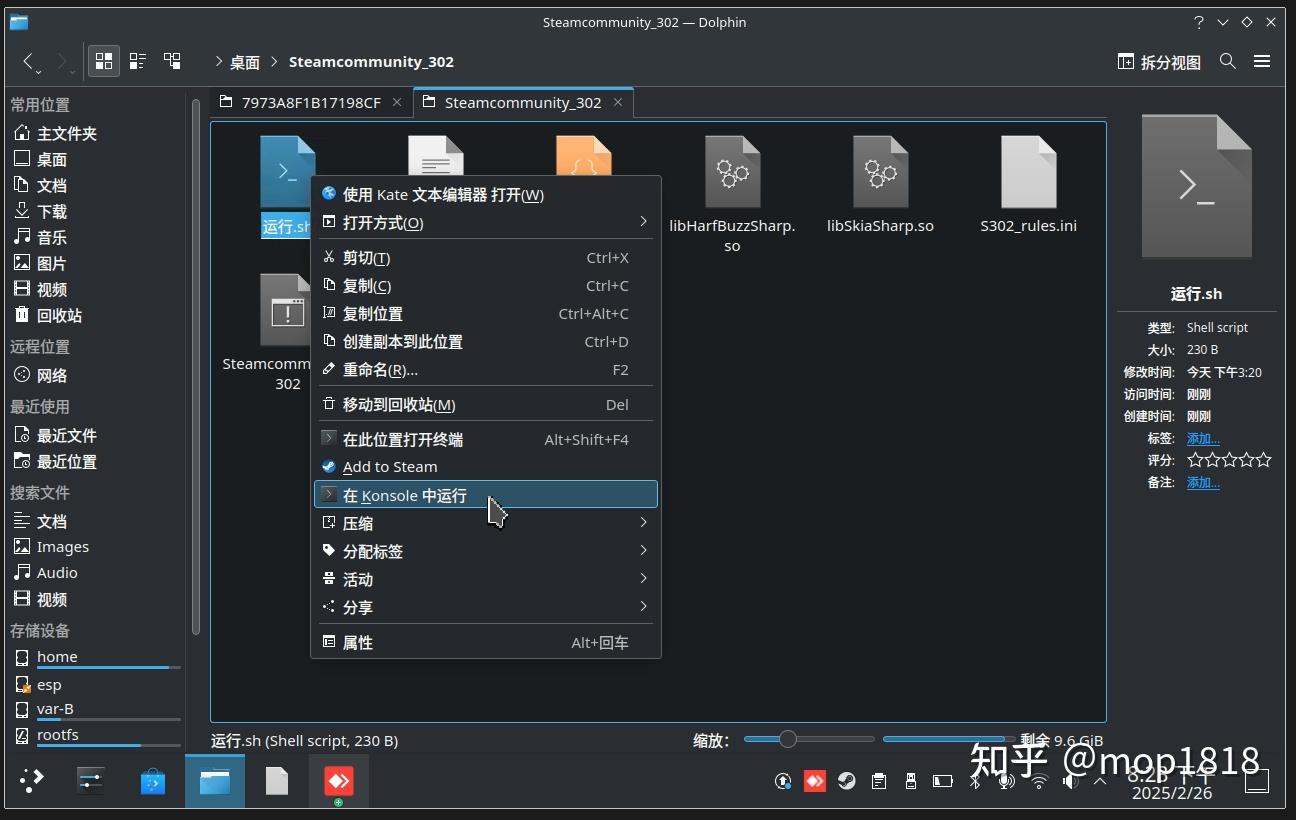
Task: Switch to the 7973A8F1B17198CF tab
Action: point(305,102)
